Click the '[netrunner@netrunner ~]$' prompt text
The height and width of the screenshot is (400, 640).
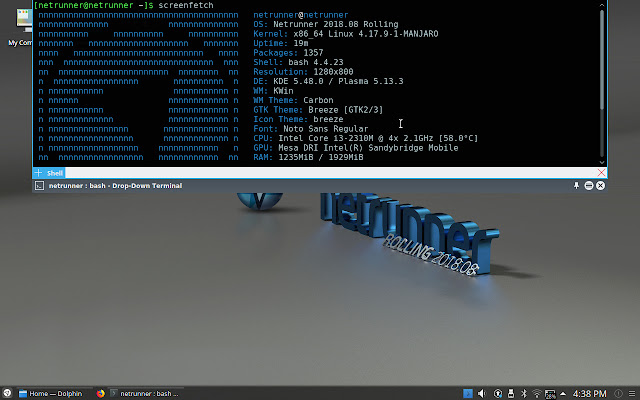(93, 5)
